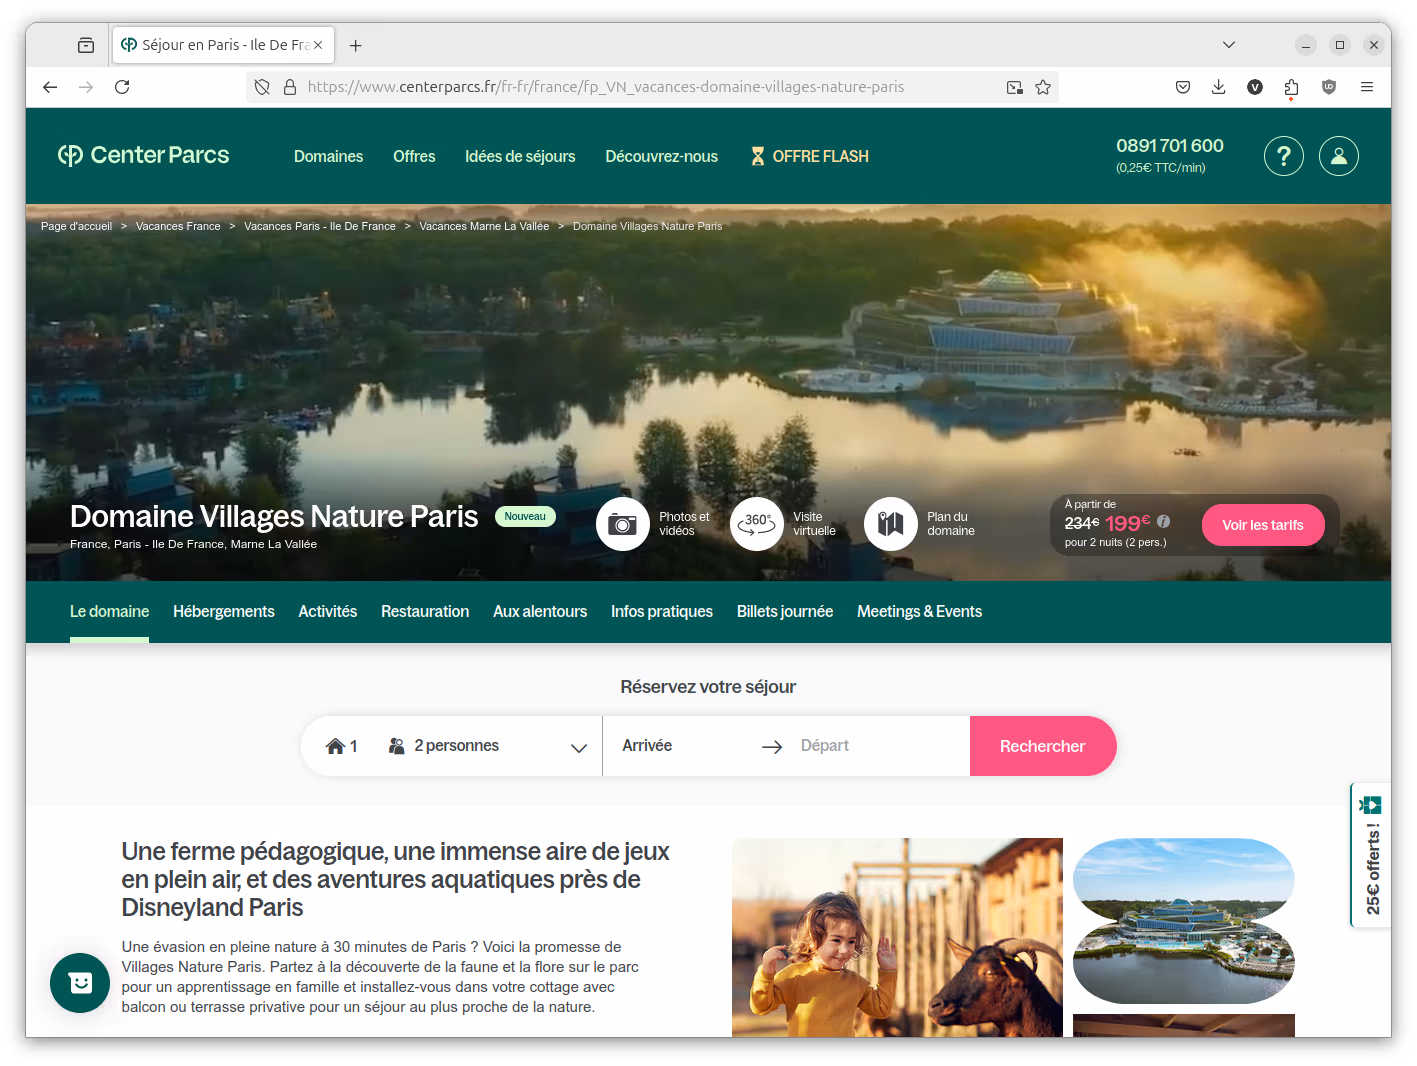Open the chatbot assistant bubble
The height and width of the screenshot is (1066, 1417).
(x=80, y=983)
